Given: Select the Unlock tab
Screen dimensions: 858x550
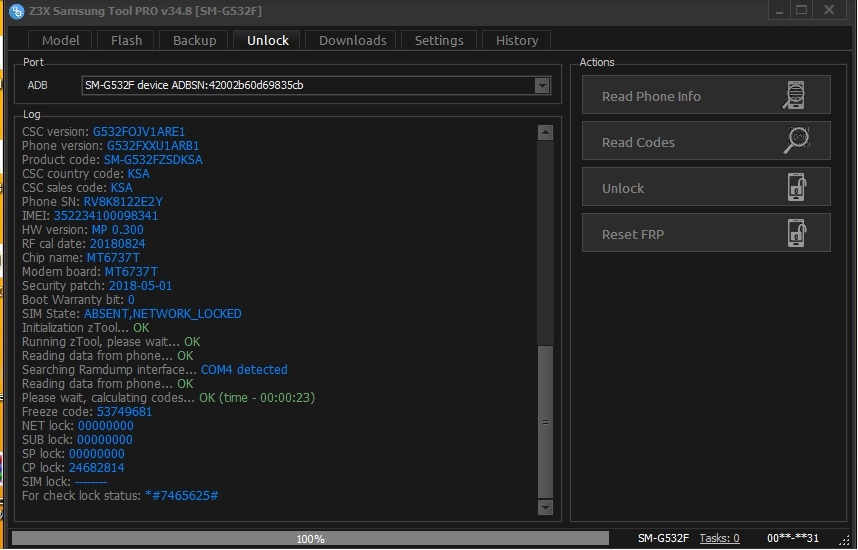Looking at the screenshot, I should pos(268,40).
